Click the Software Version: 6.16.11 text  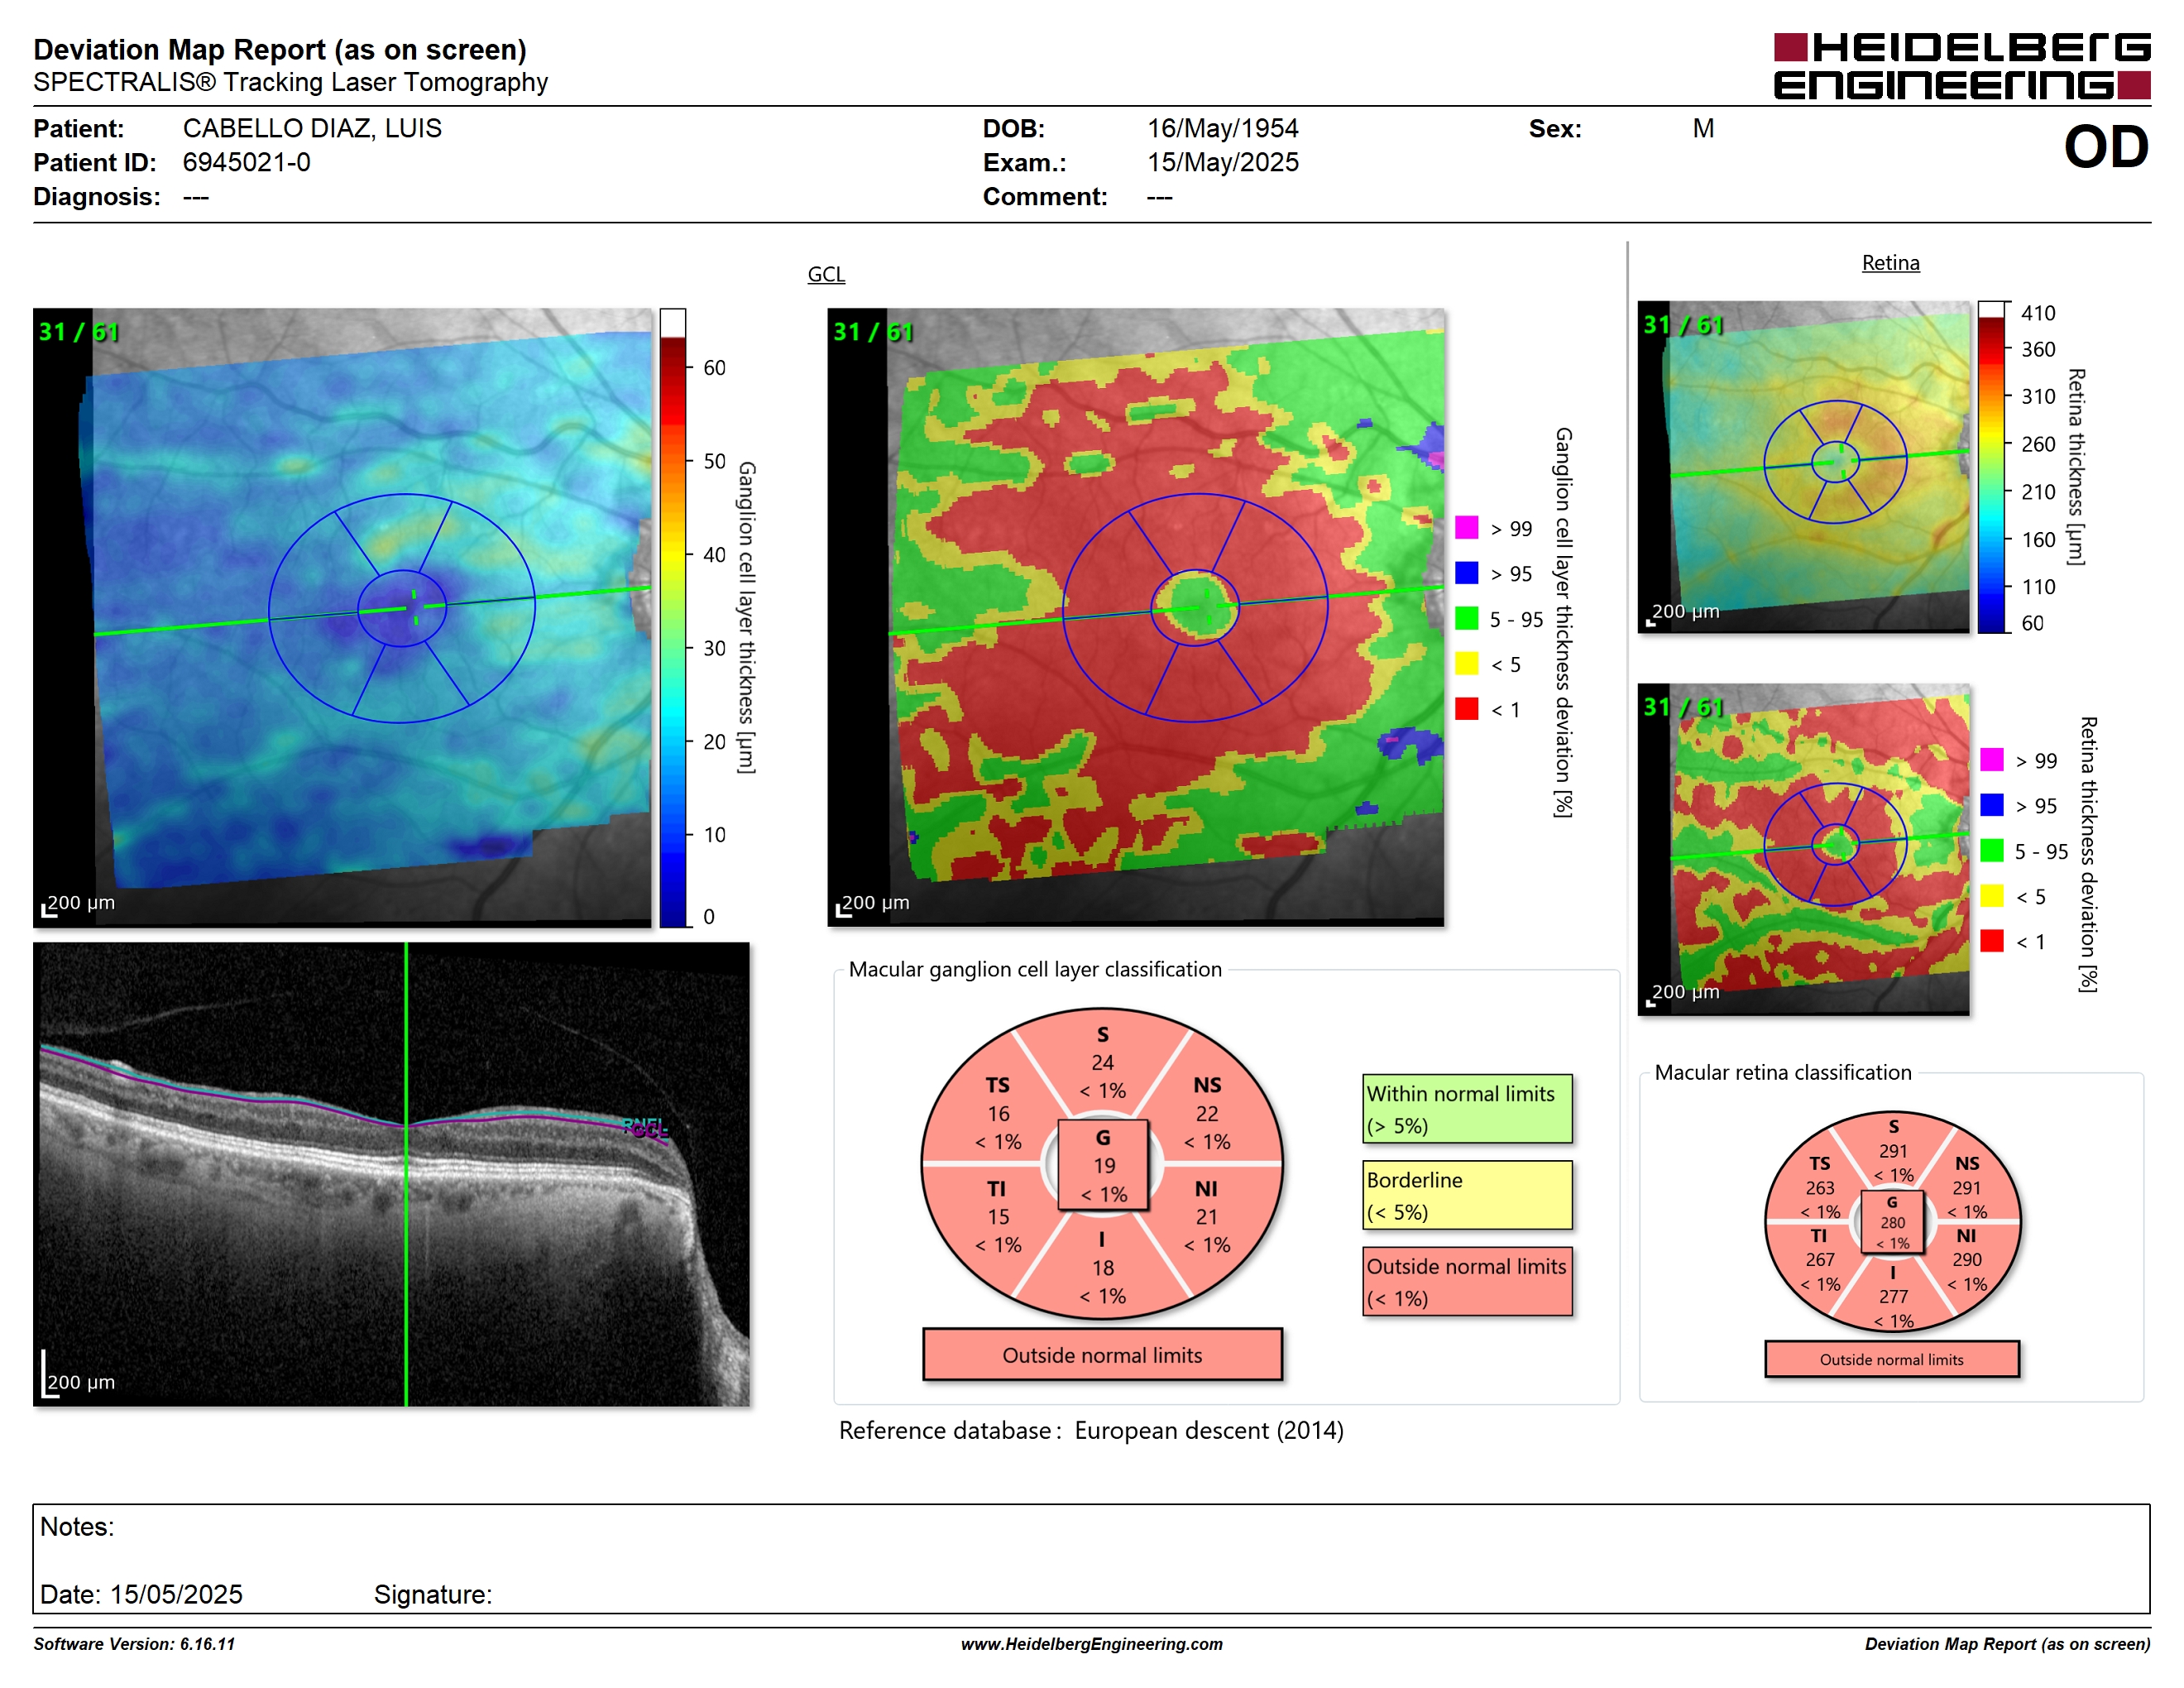pyautogui.click(x=134, y=1644)
